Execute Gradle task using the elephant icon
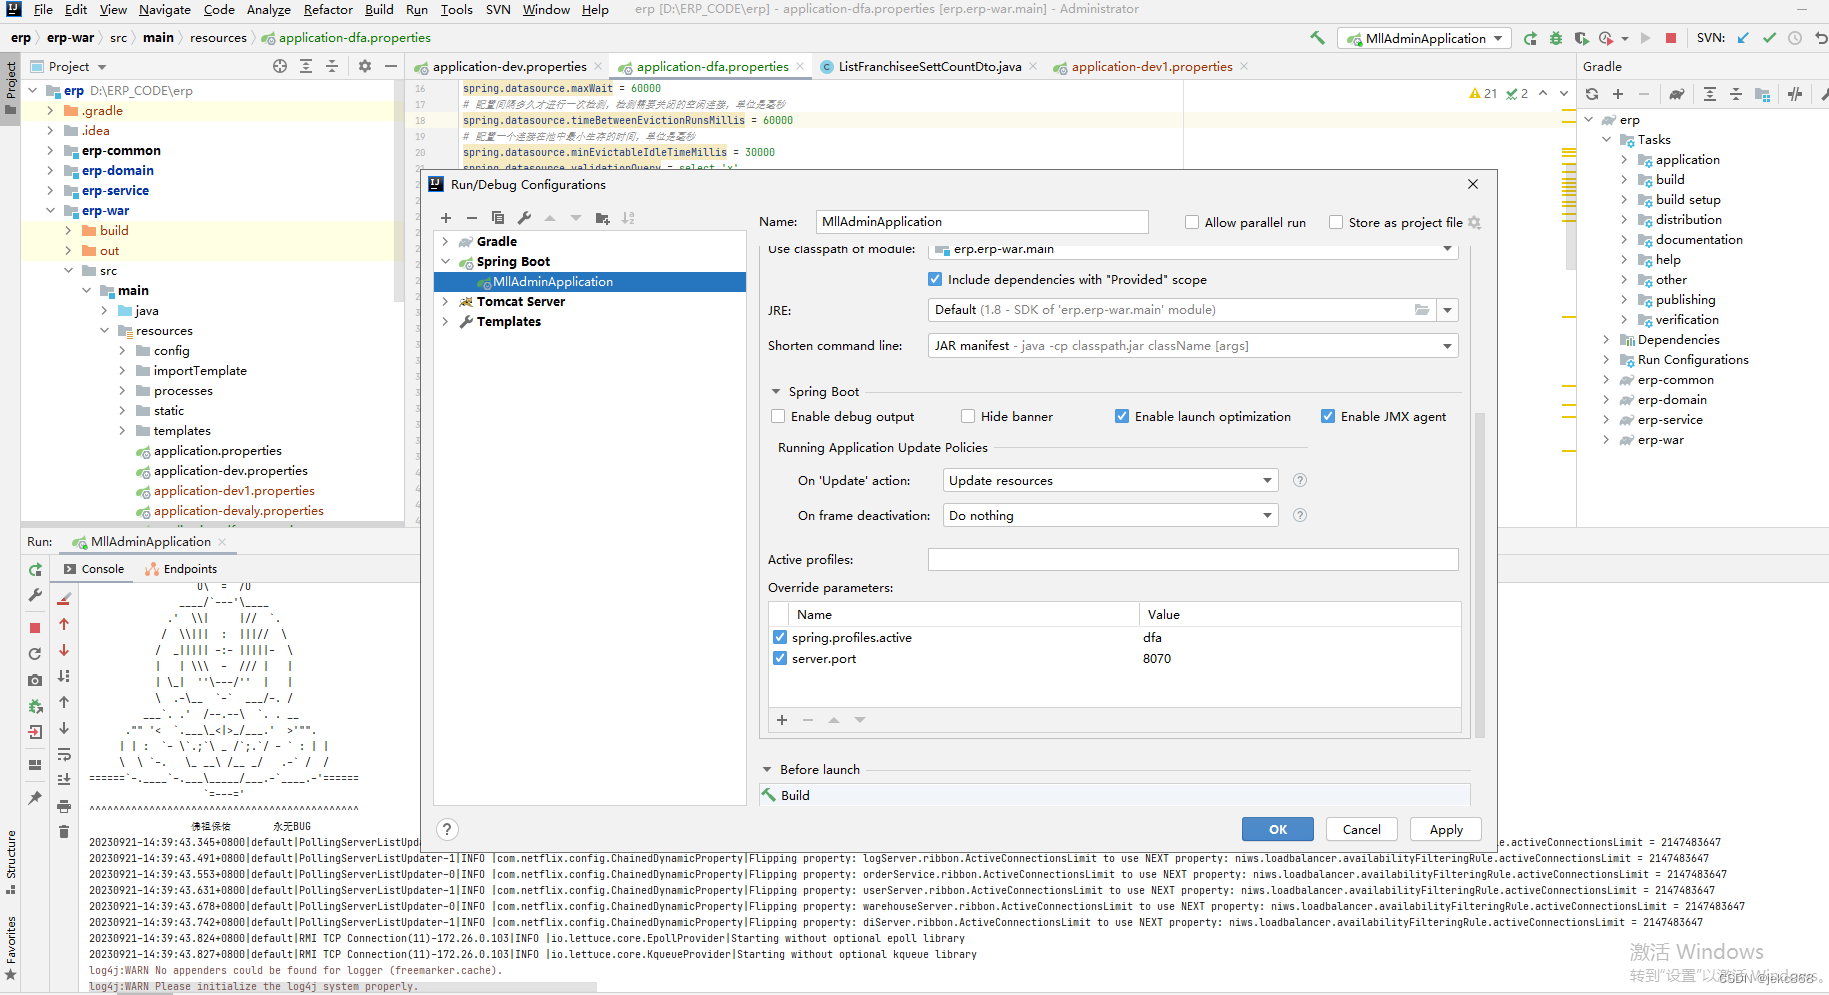 point(1677,94)
